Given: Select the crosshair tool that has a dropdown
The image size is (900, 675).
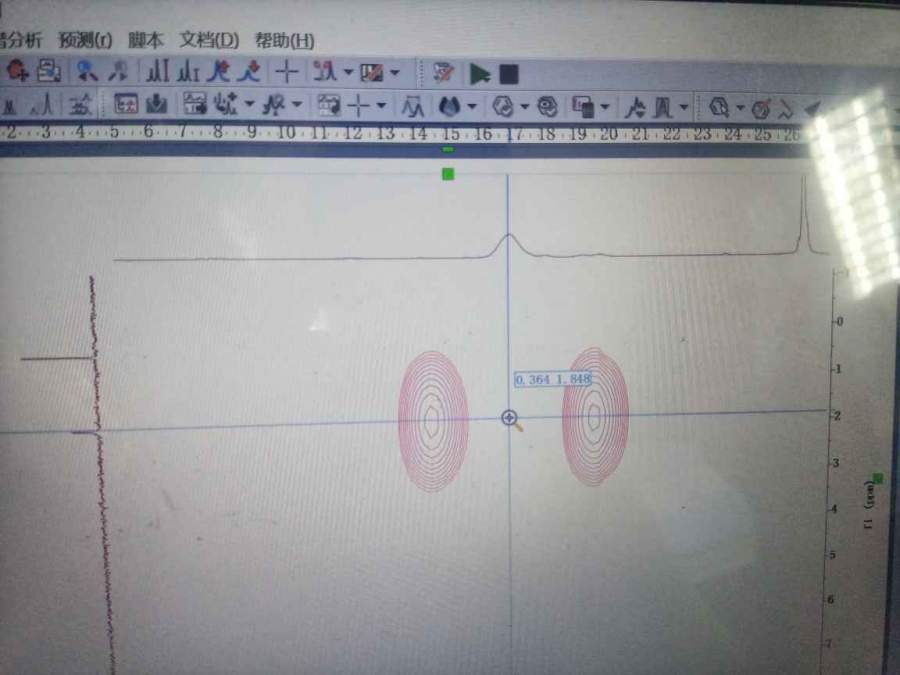Looking at the screenshot, I should [x=359, y=106].
